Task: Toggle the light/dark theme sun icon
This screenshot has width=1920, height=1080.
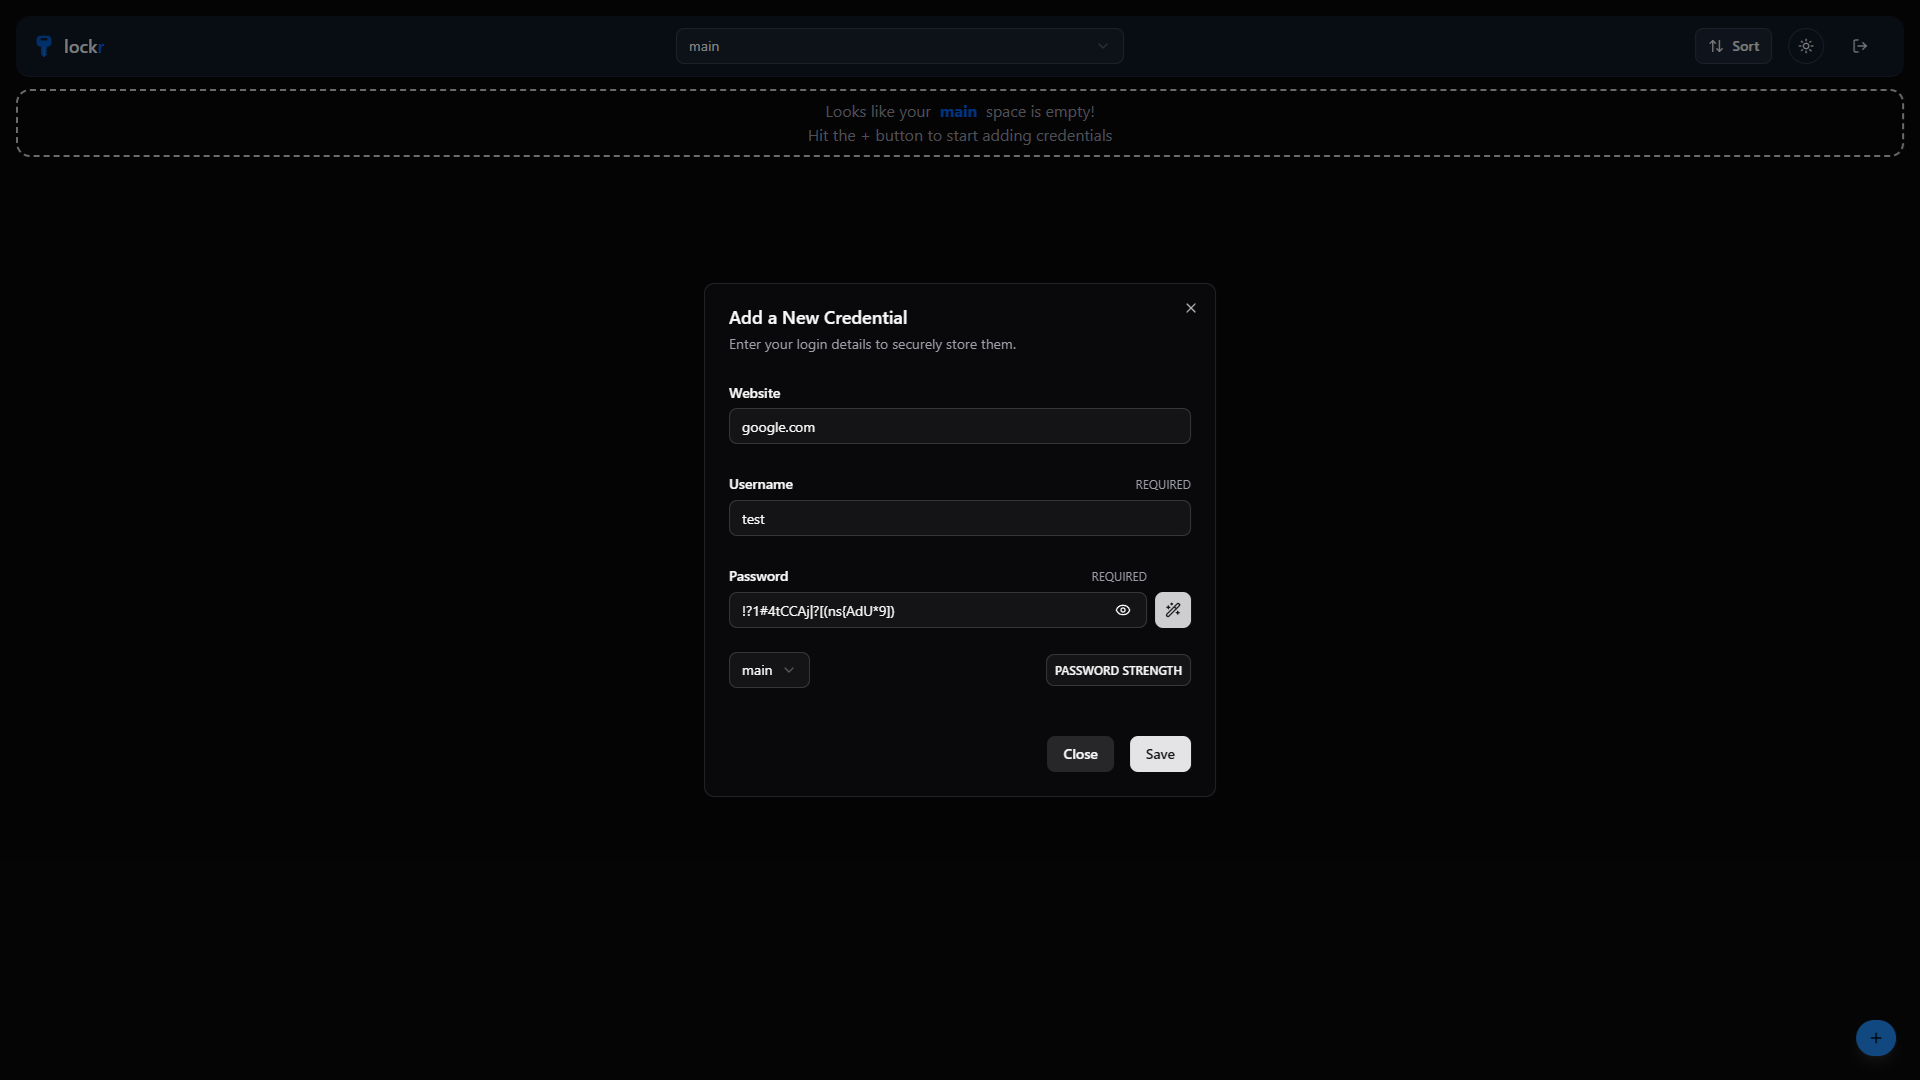Action: coord(1806,46)
